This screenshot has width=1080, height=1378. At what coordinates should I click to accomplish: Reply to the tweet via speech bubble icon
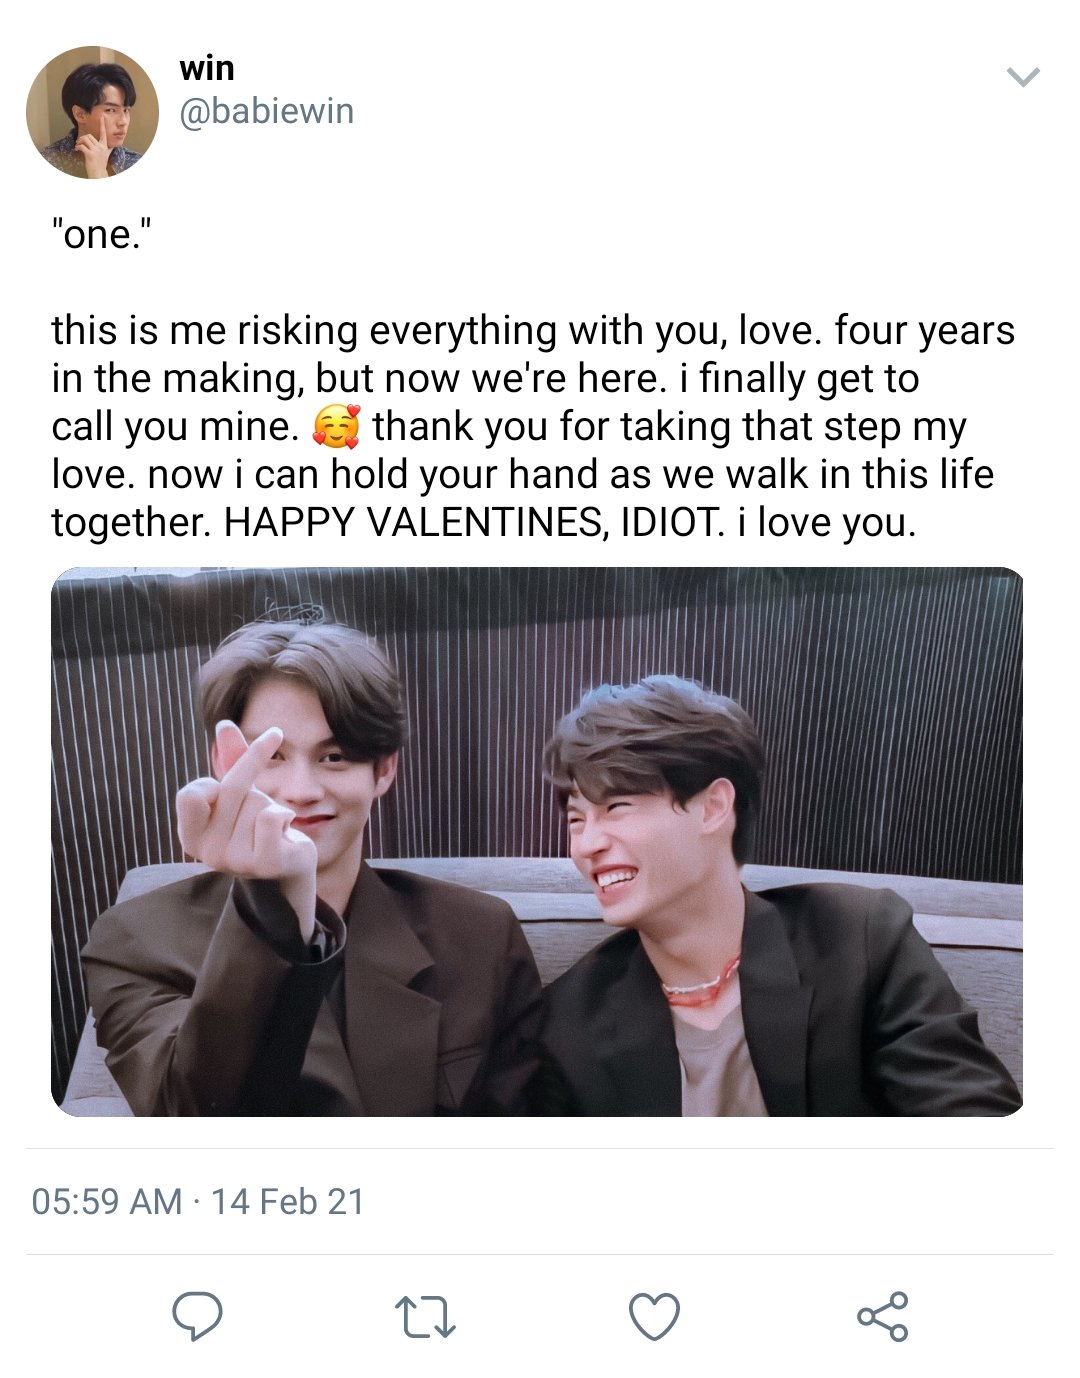[197, 1316]
